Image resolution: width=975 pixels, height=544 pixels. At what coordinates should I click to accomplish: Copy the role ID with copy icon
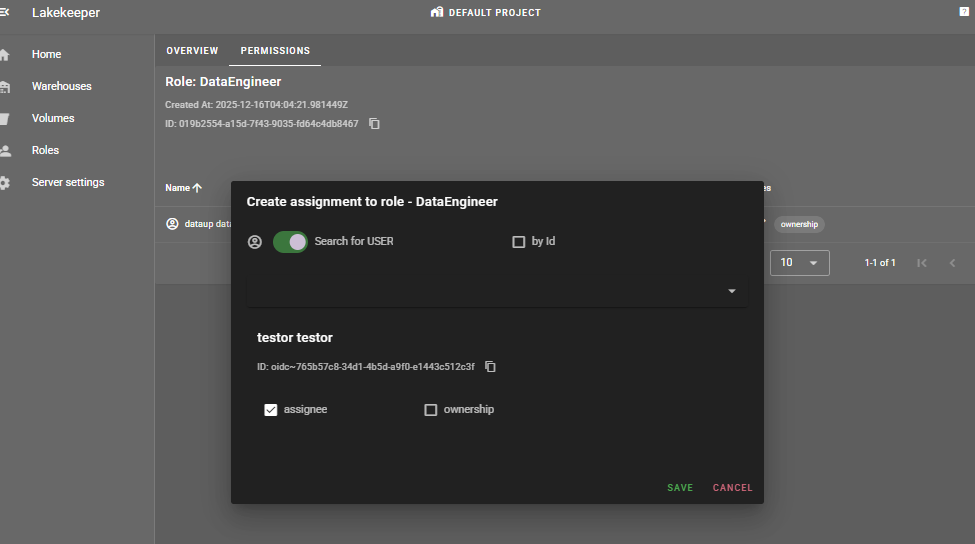(x=374, y=124)
